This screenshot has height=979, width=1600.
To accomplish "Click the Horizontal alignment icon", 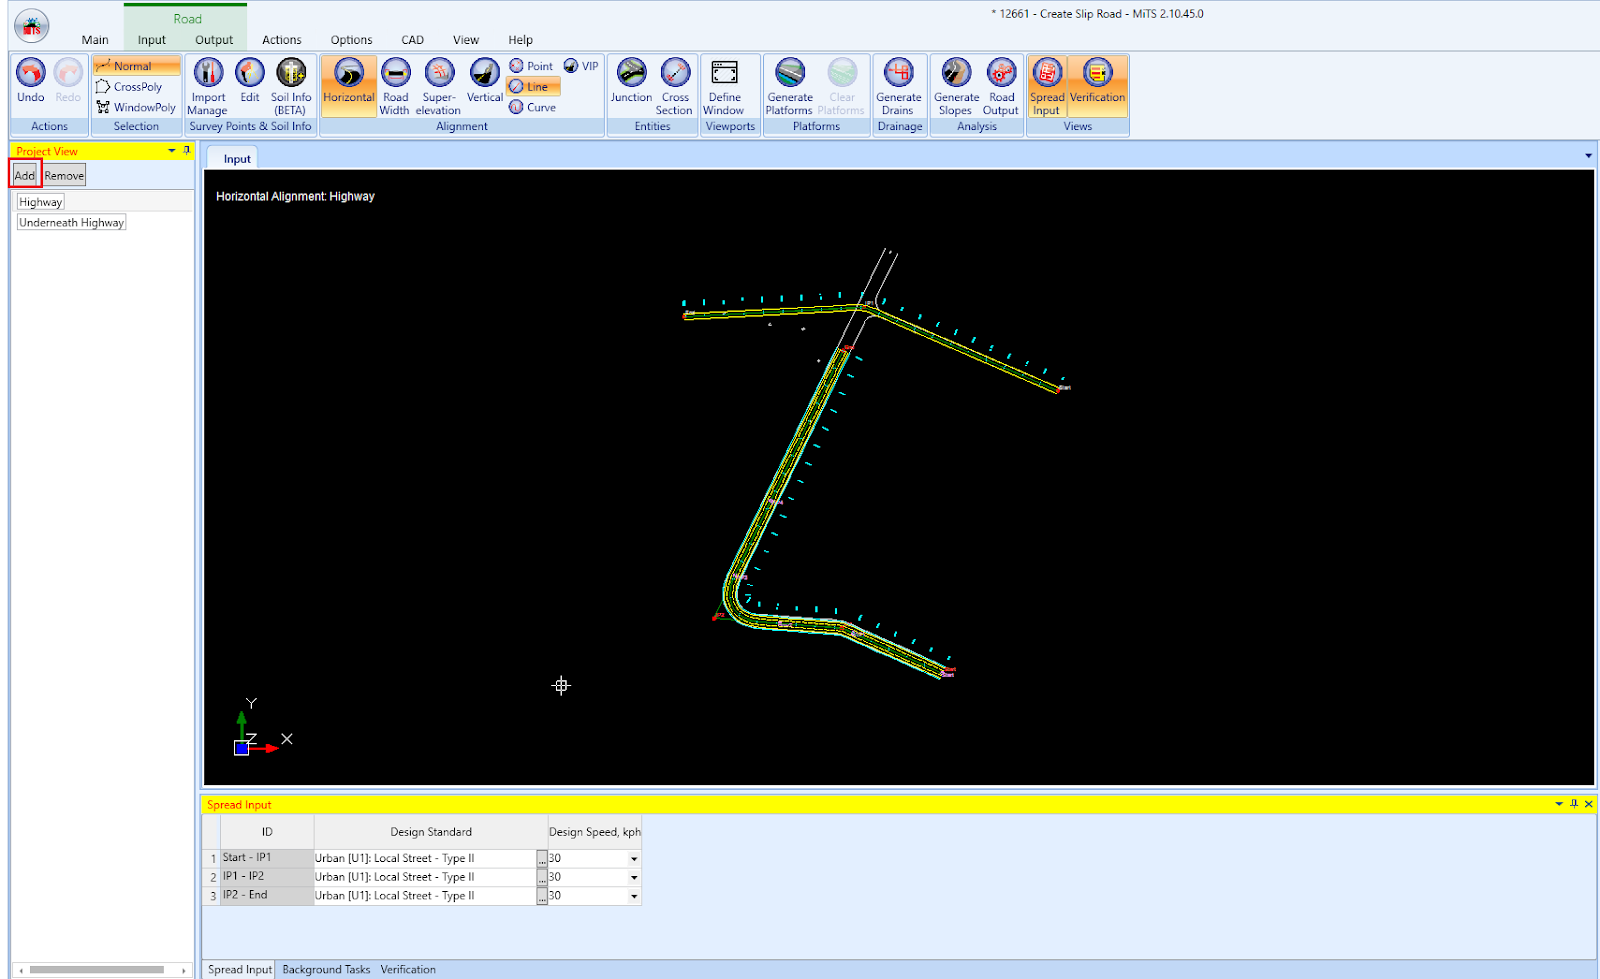I will 348,76.
